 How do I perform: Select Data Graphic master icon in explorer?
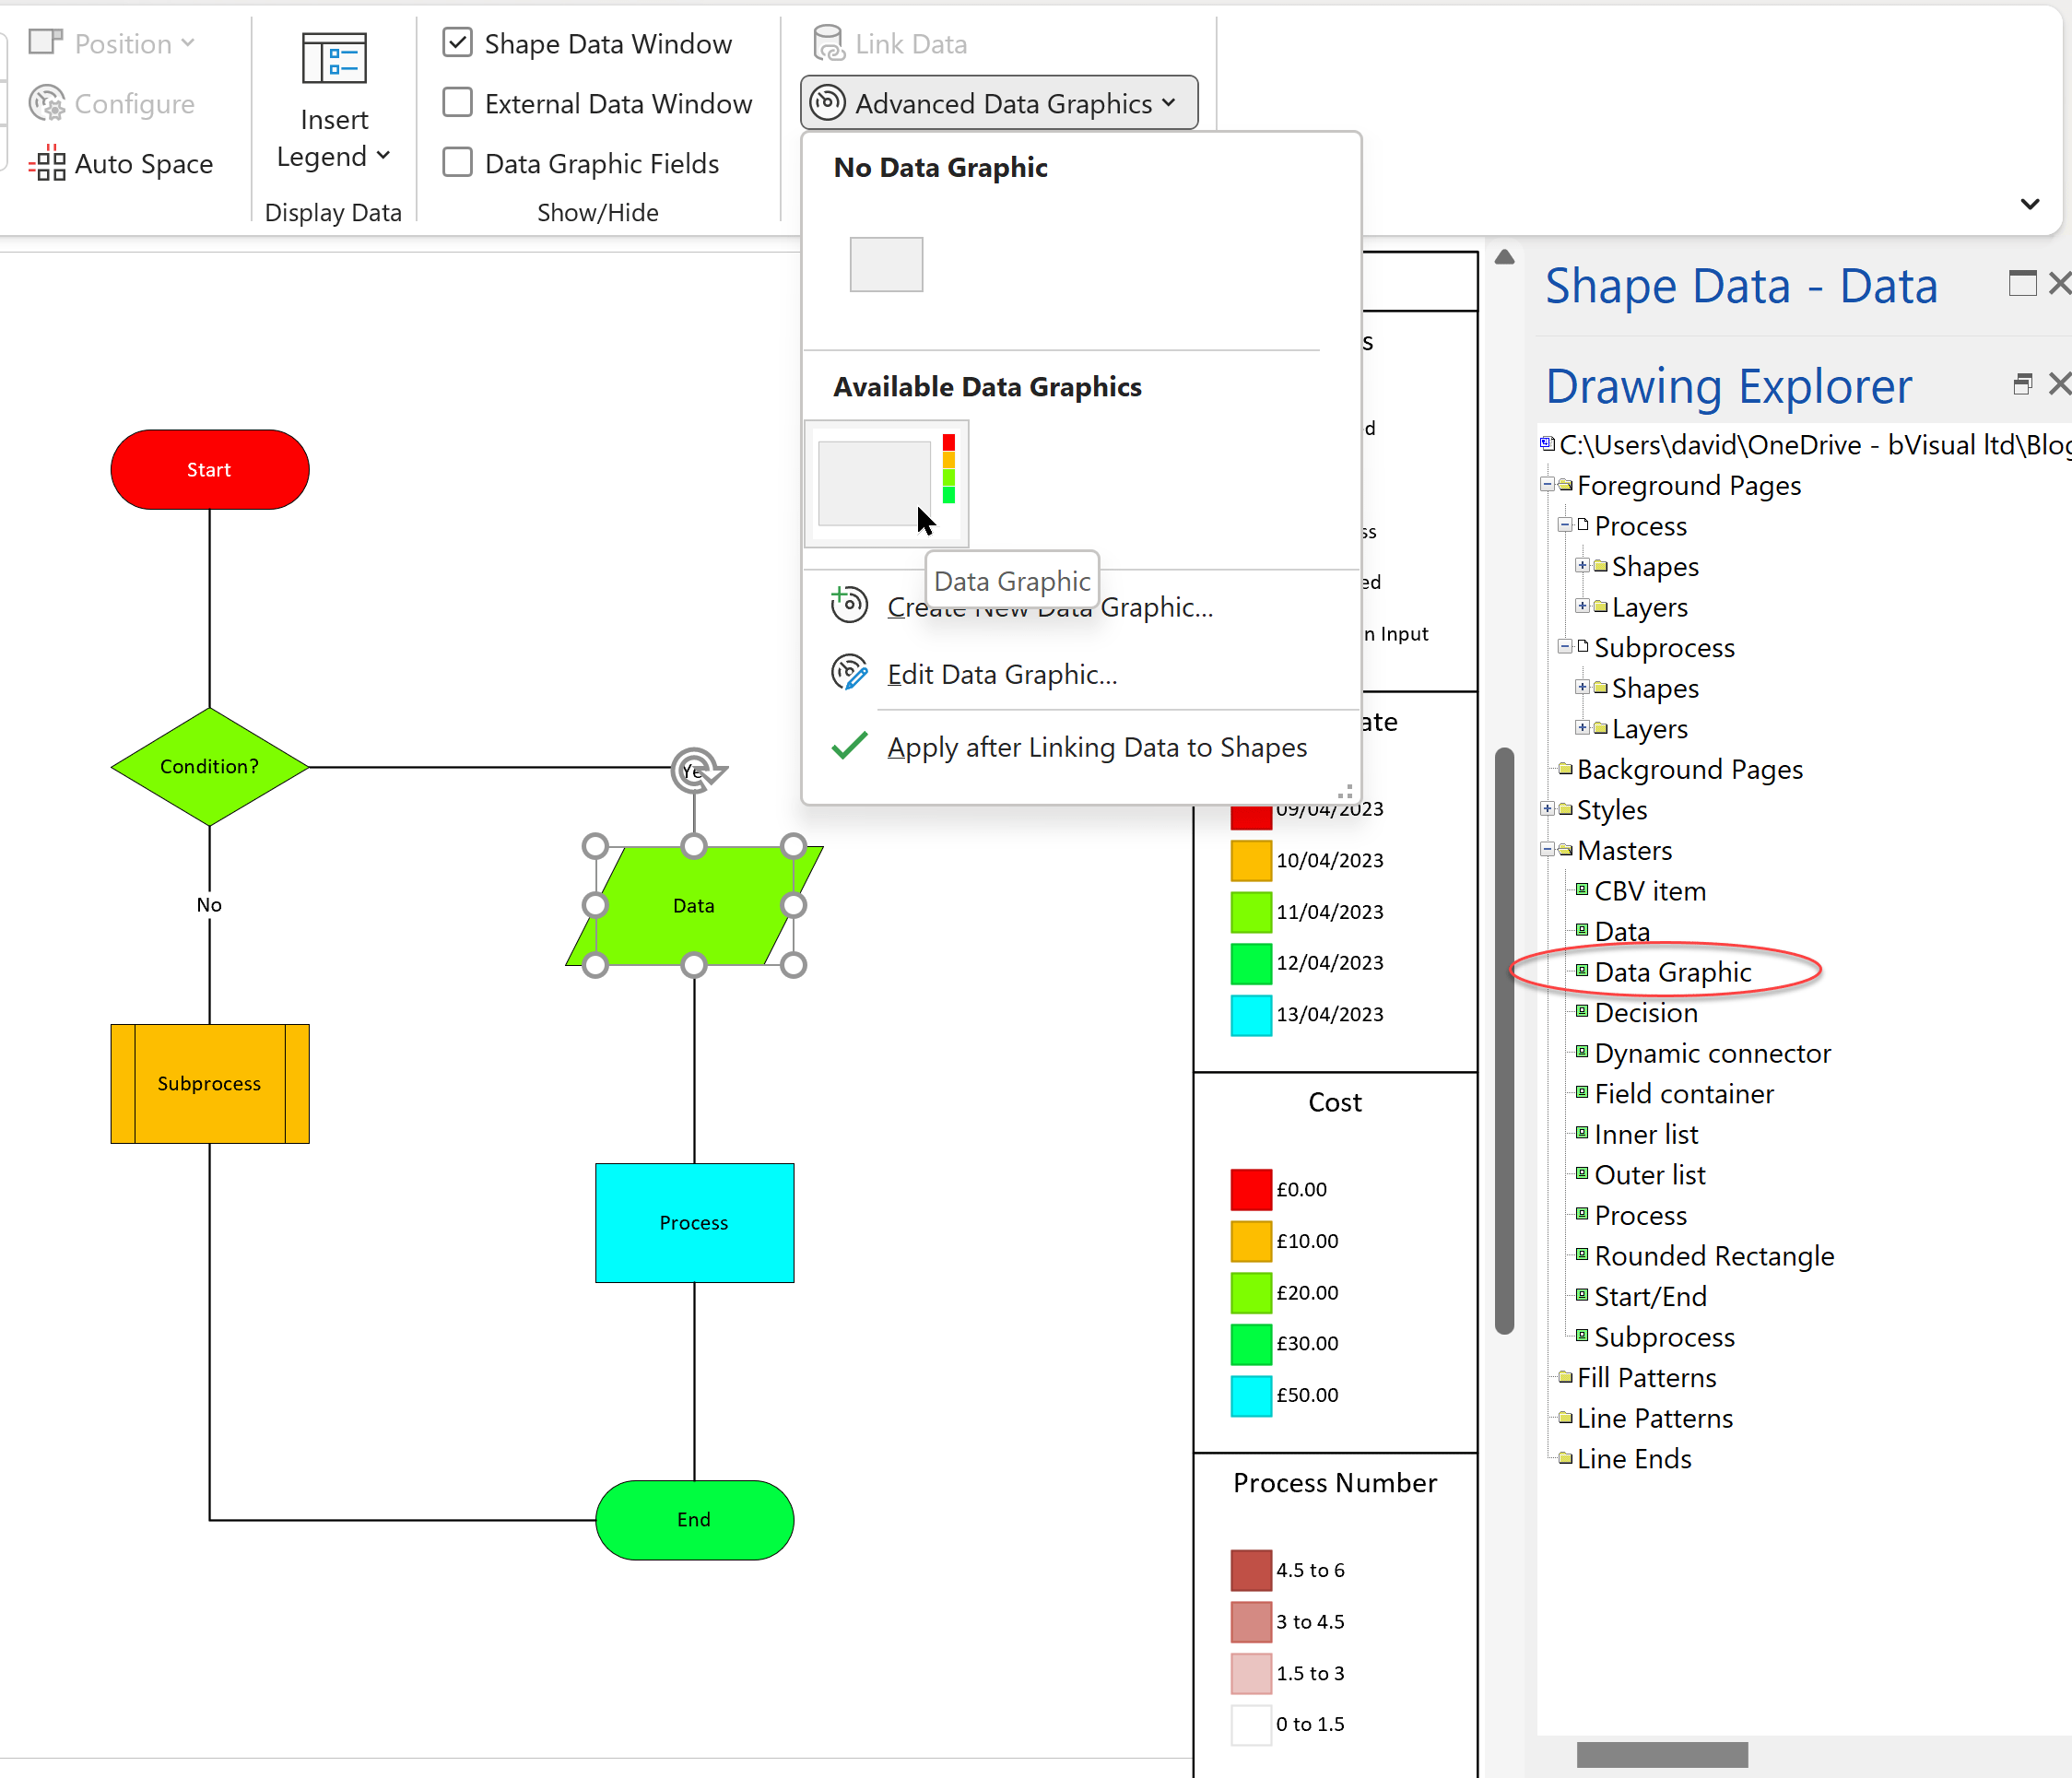point(1582,970)
